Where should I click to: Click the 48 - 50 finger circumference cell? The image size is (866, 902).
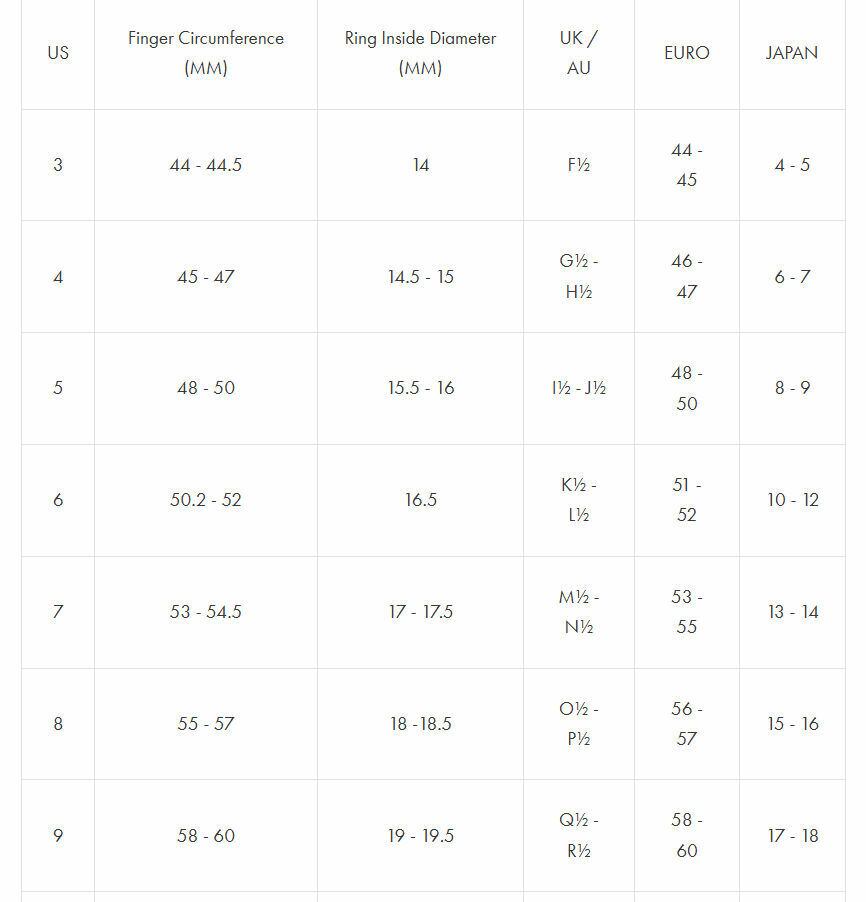206,388
